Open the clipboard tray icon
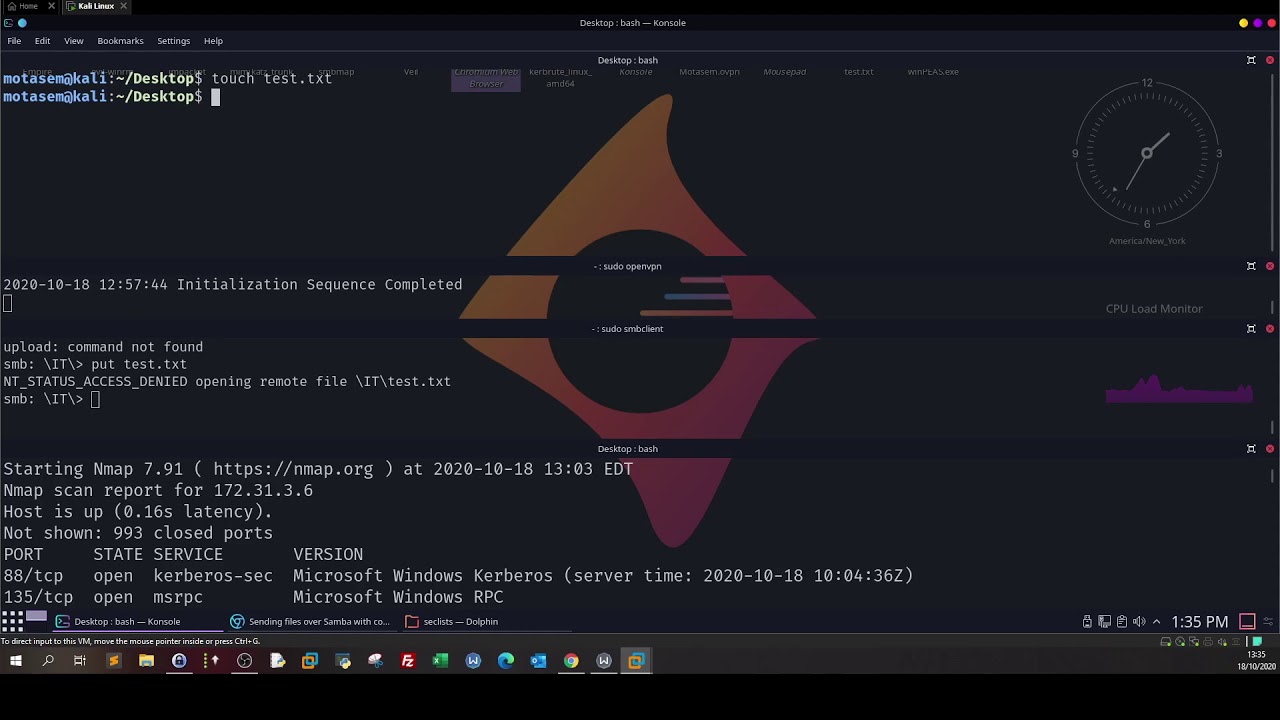 click(x=1122, y=621)
